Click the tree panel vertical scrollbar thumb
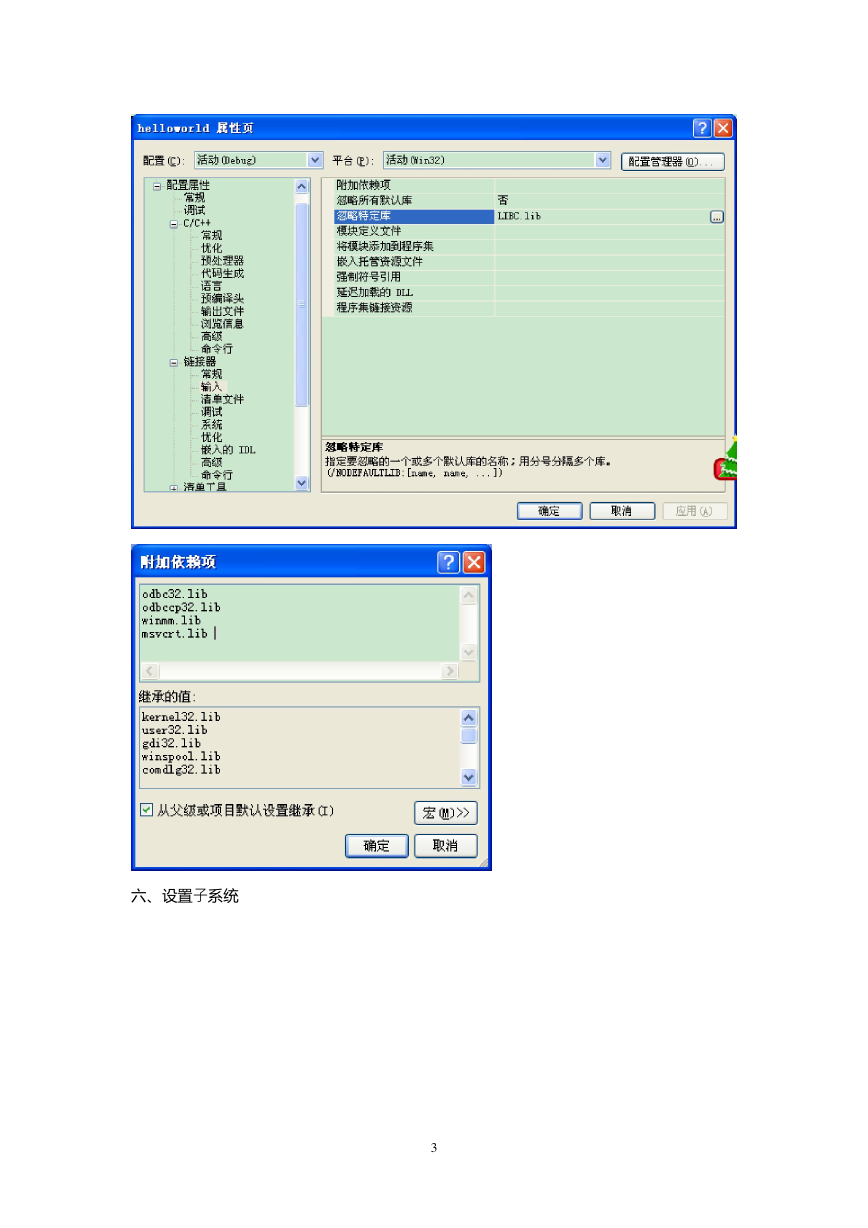The height and width of the screenshot is (1228, 868). point(302,304)
